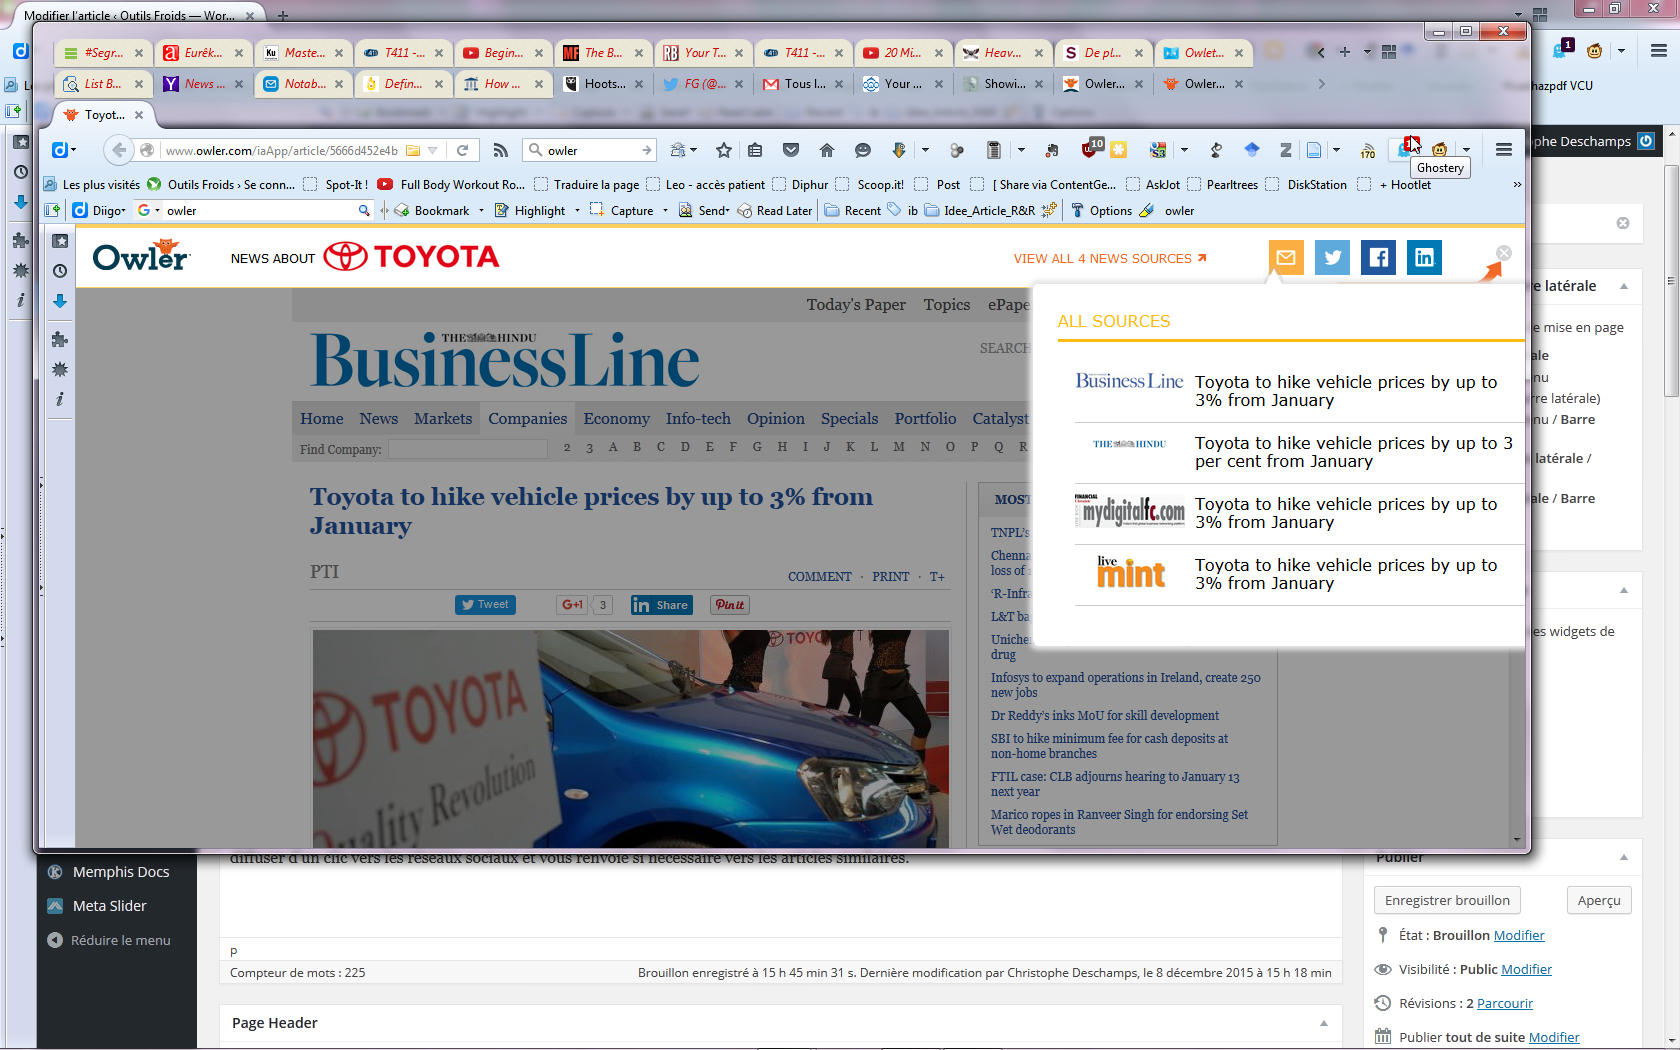Click the Diigo toolbar search field

coord(264,211)
